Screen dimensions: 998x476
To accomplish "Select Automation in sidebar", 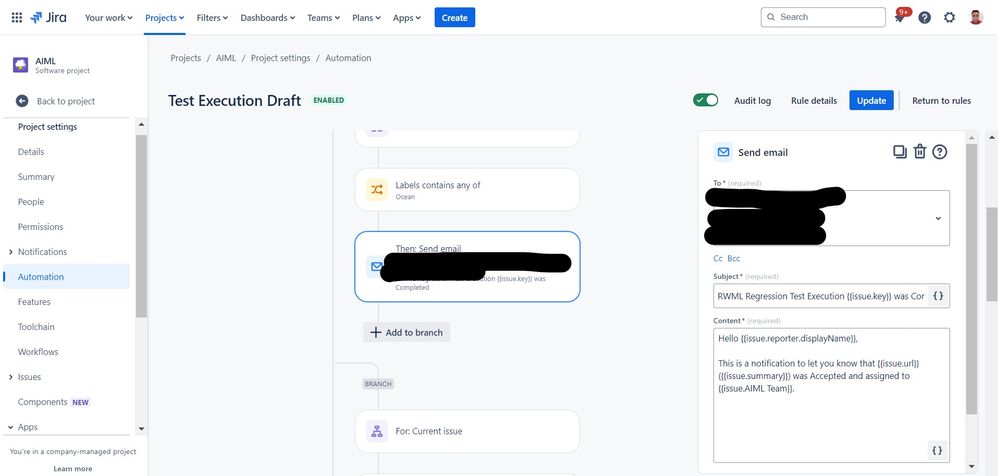I will pyautogui.click(x=67, y=277).
